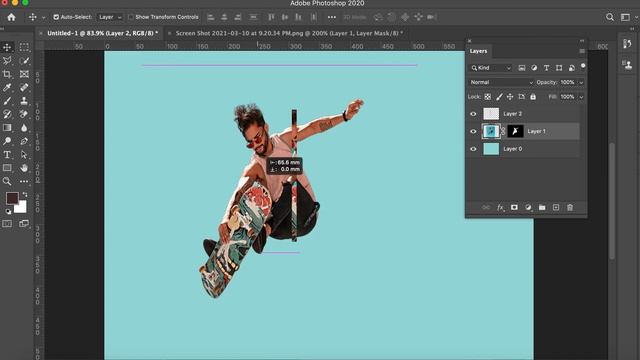The image size is (640, 360).
Task: Reset default foreground and background colors
Action: pos(8,211)
